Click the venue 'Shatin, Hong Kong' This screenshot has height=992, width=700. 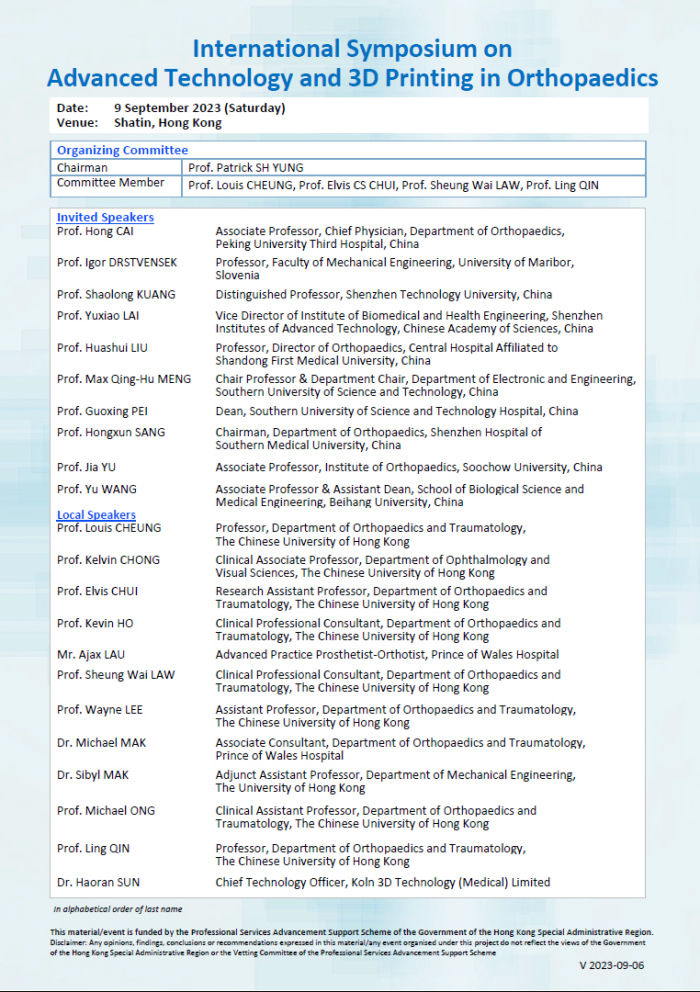coord(168,123)
